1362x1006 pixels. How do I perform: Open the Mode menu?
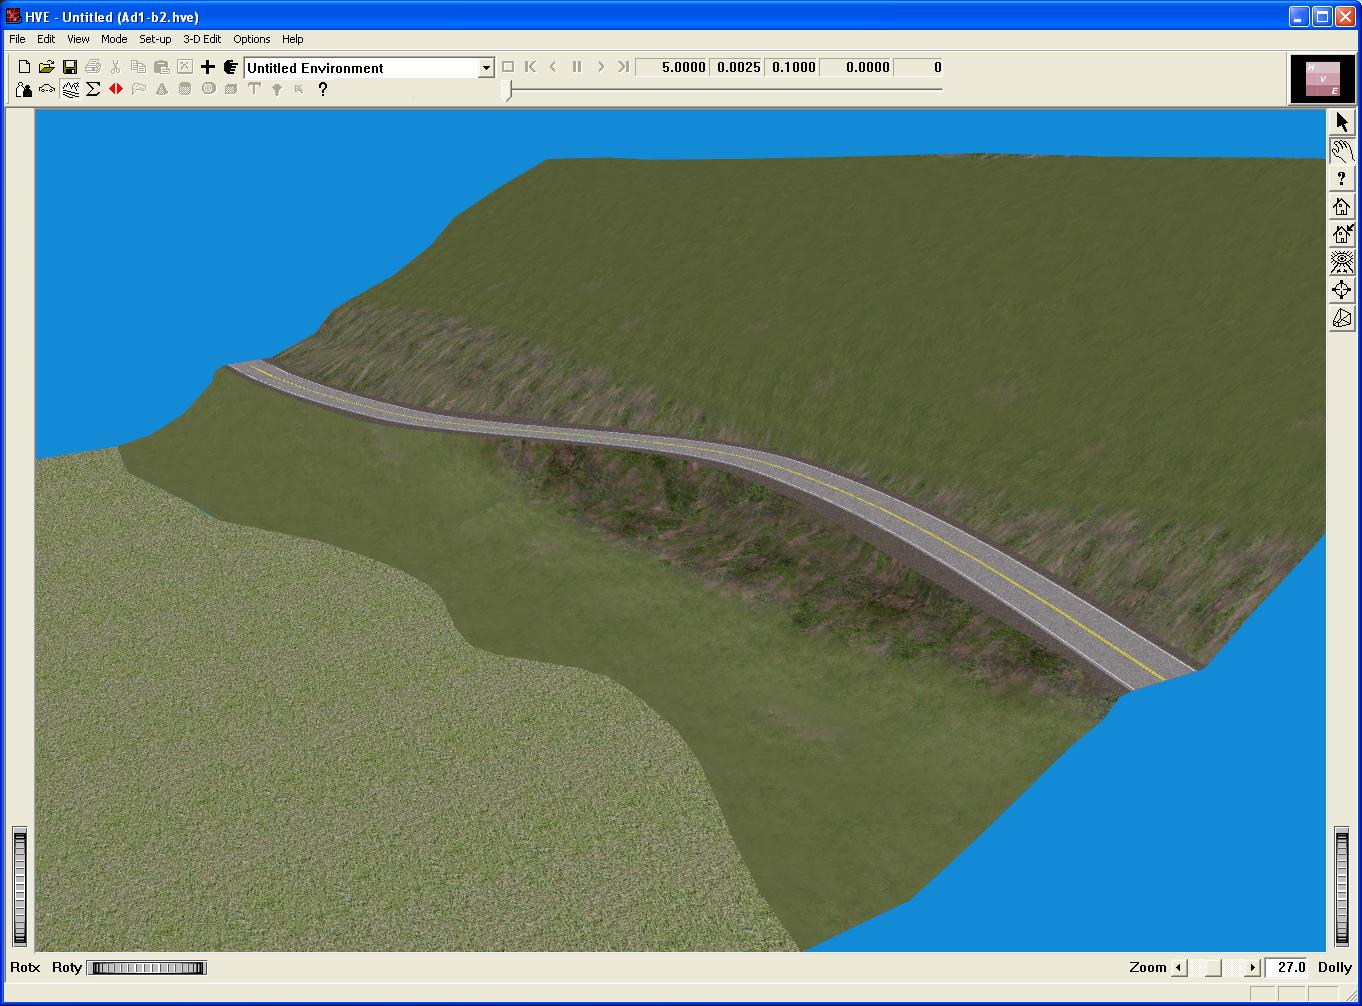[114, 39]
